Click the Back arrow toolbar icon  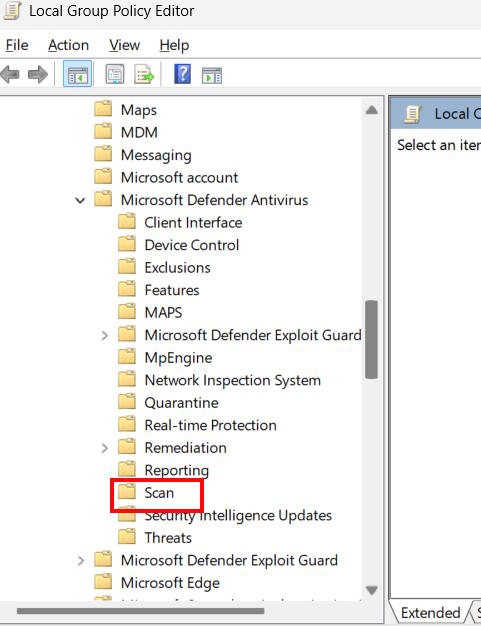(x=10, y=74)
